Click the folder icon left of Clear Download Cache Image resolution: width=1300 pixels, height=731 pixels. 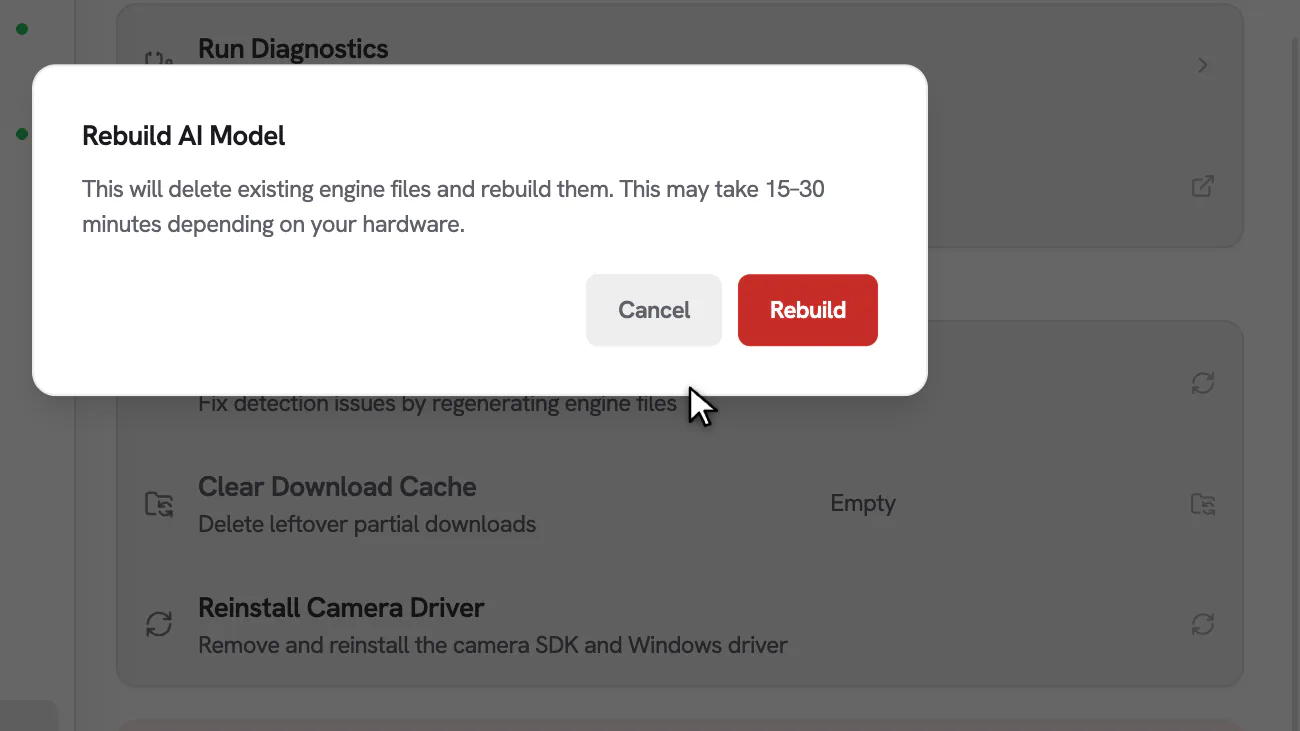(159, 504)
